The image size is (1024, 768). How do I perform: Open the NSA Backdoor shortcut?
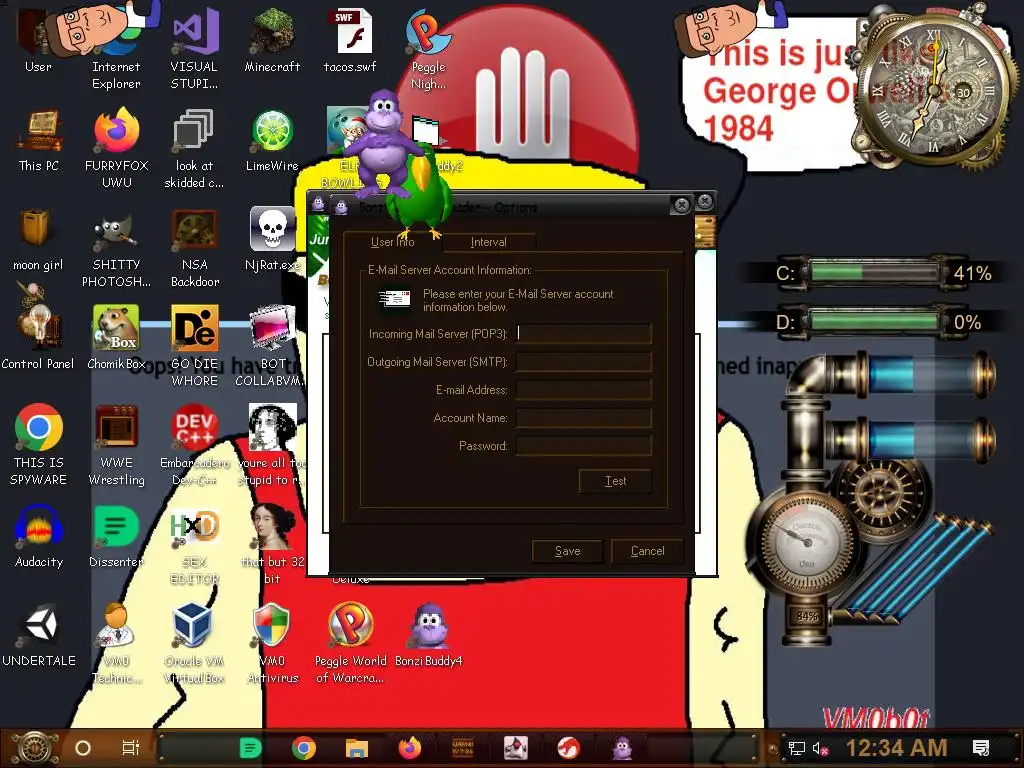coord(195,247)
